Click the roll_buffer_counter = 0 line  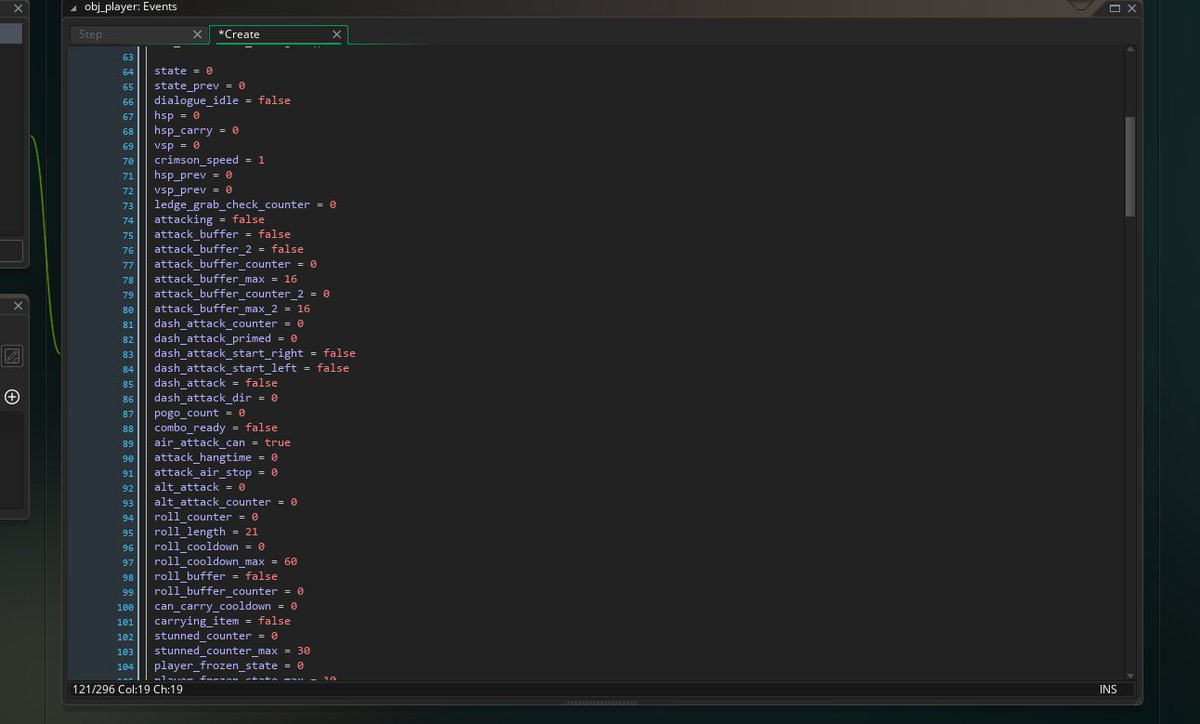(229, 591)
